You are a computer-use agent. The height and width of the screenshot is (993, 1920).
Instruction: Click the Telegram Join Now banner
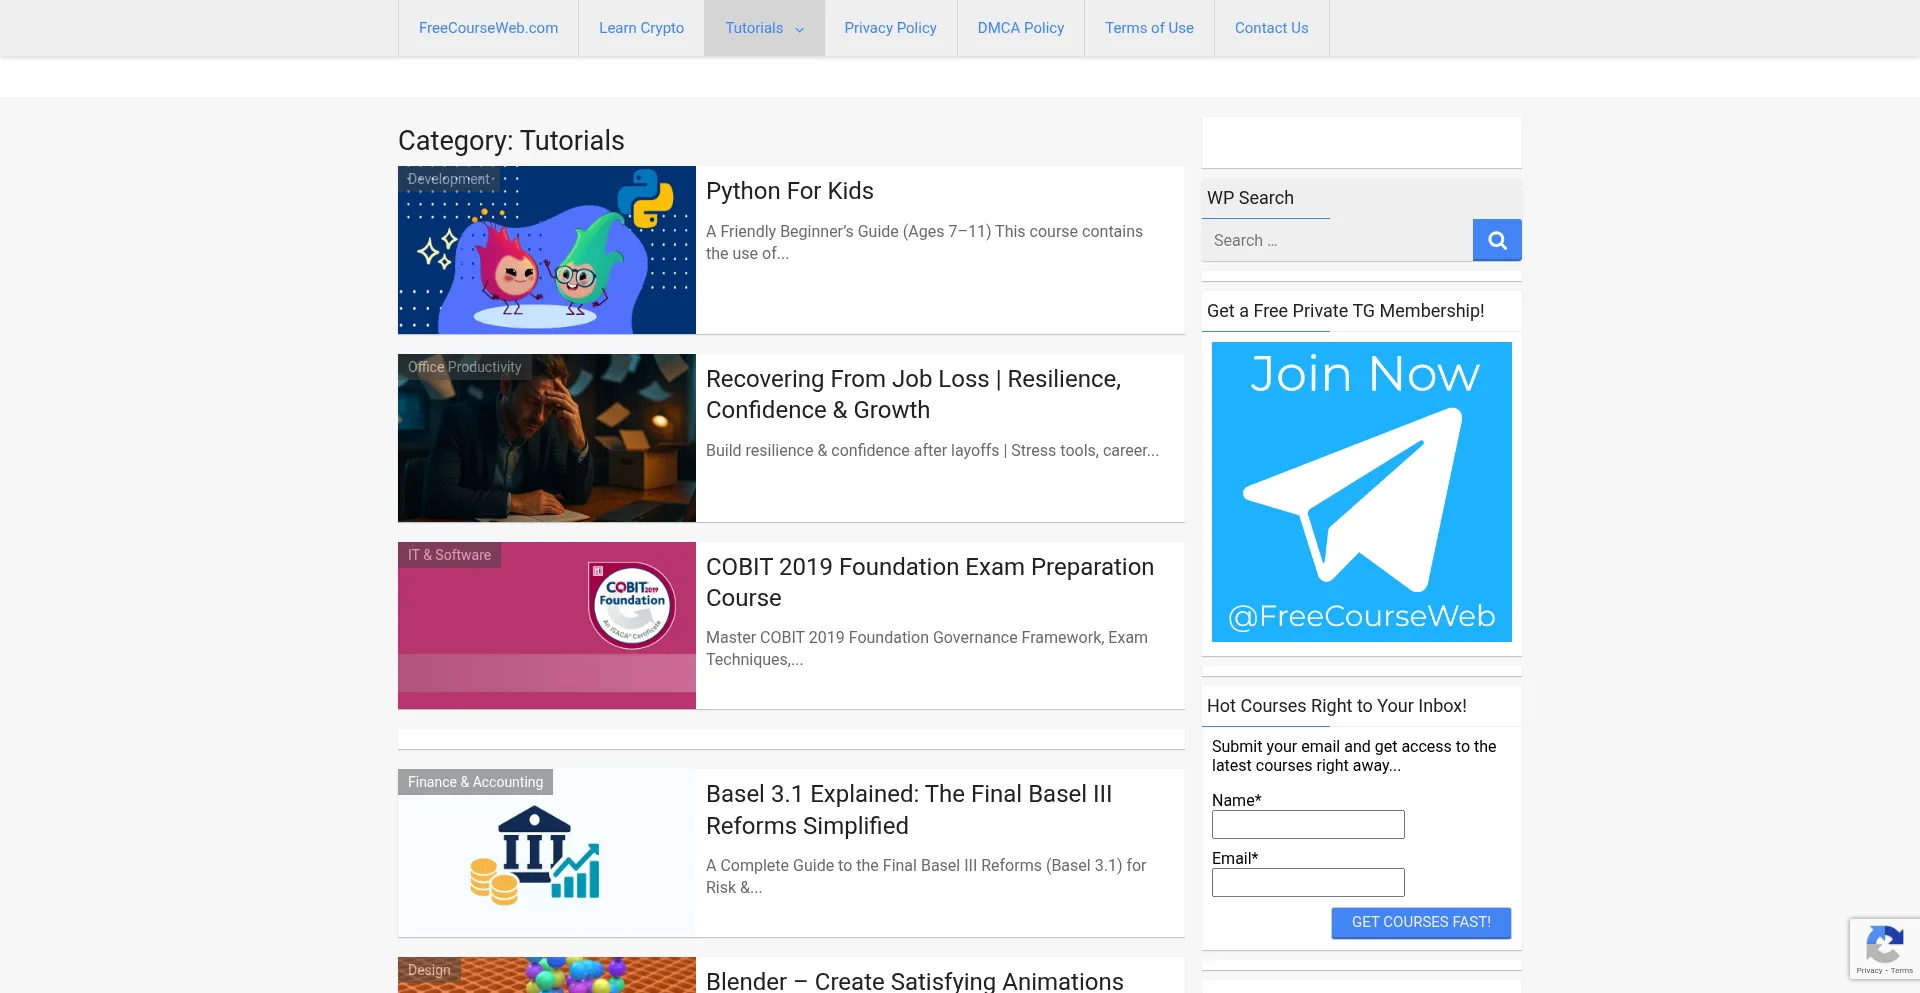[x=1361, y=491]
